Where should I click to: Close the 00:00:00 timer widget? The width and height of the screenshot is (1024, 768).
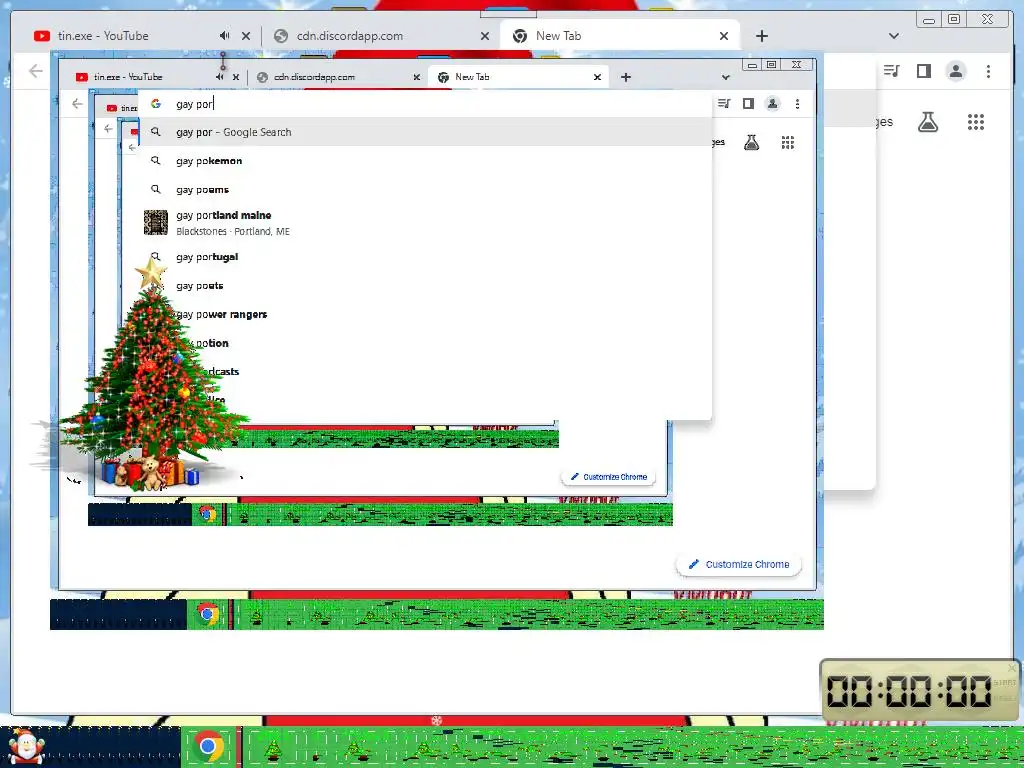point(1012,668)
